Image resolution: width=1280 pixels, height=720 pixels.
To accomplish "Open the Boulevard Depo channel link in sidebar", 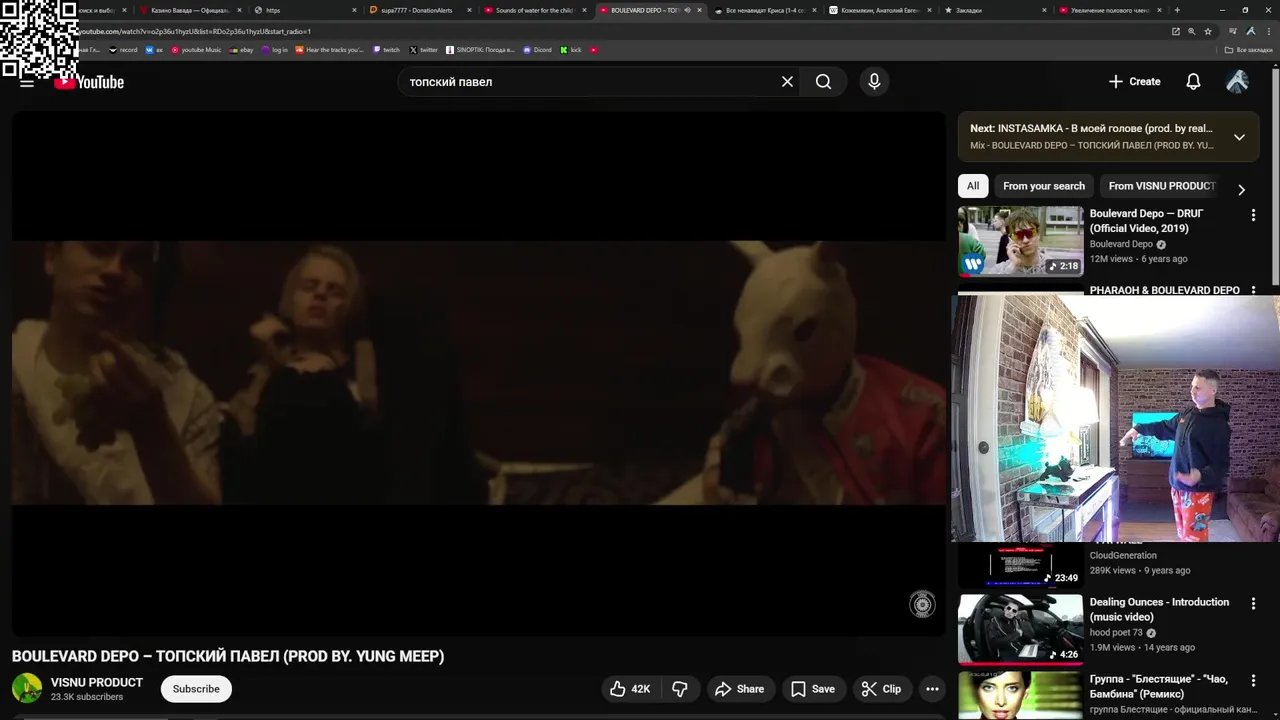I will pyautogui.click(x=1121, y=244).
